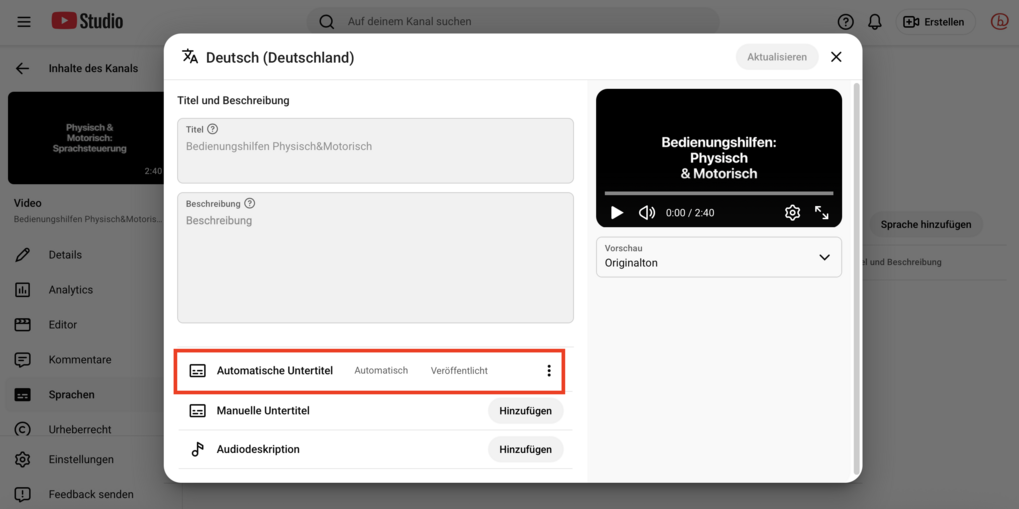
Task: Click the Beschreibung text field
Action: [375, 265]
